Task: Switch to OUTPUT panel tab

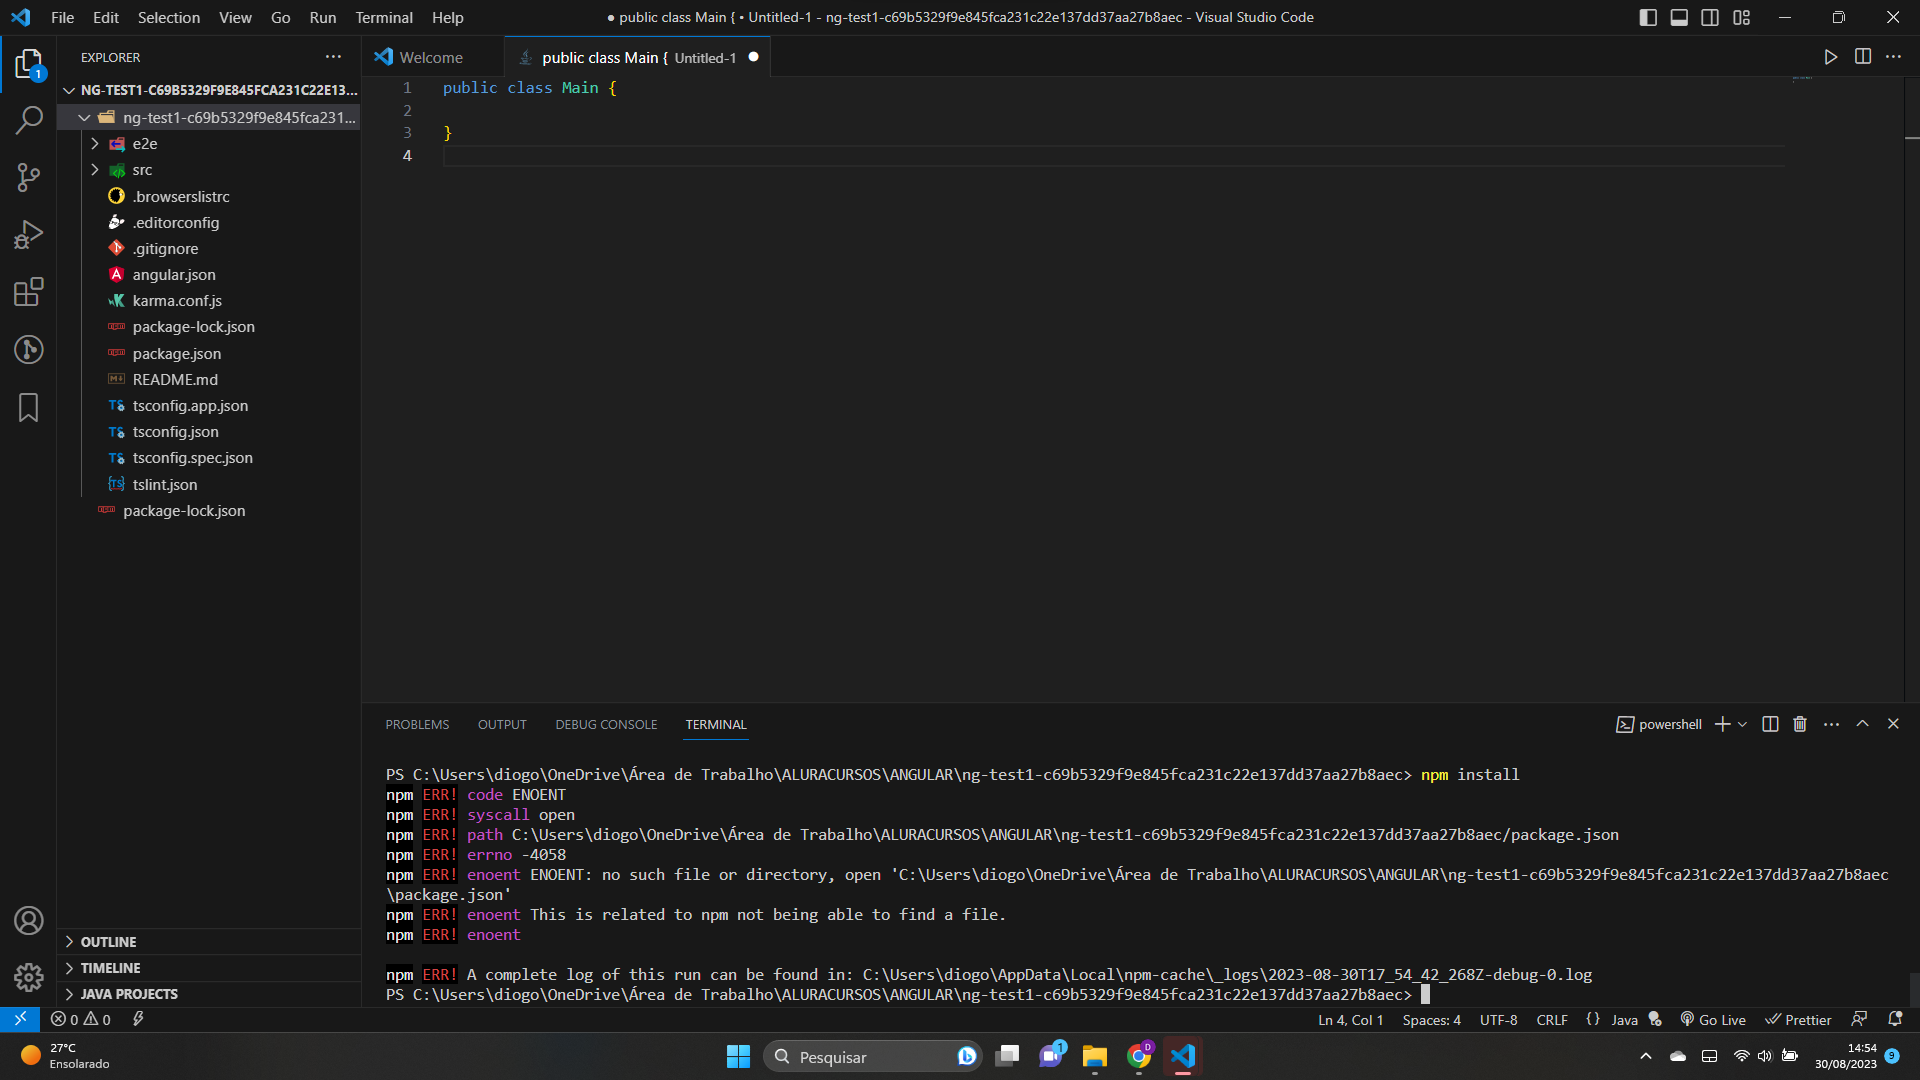Action: 502,724
